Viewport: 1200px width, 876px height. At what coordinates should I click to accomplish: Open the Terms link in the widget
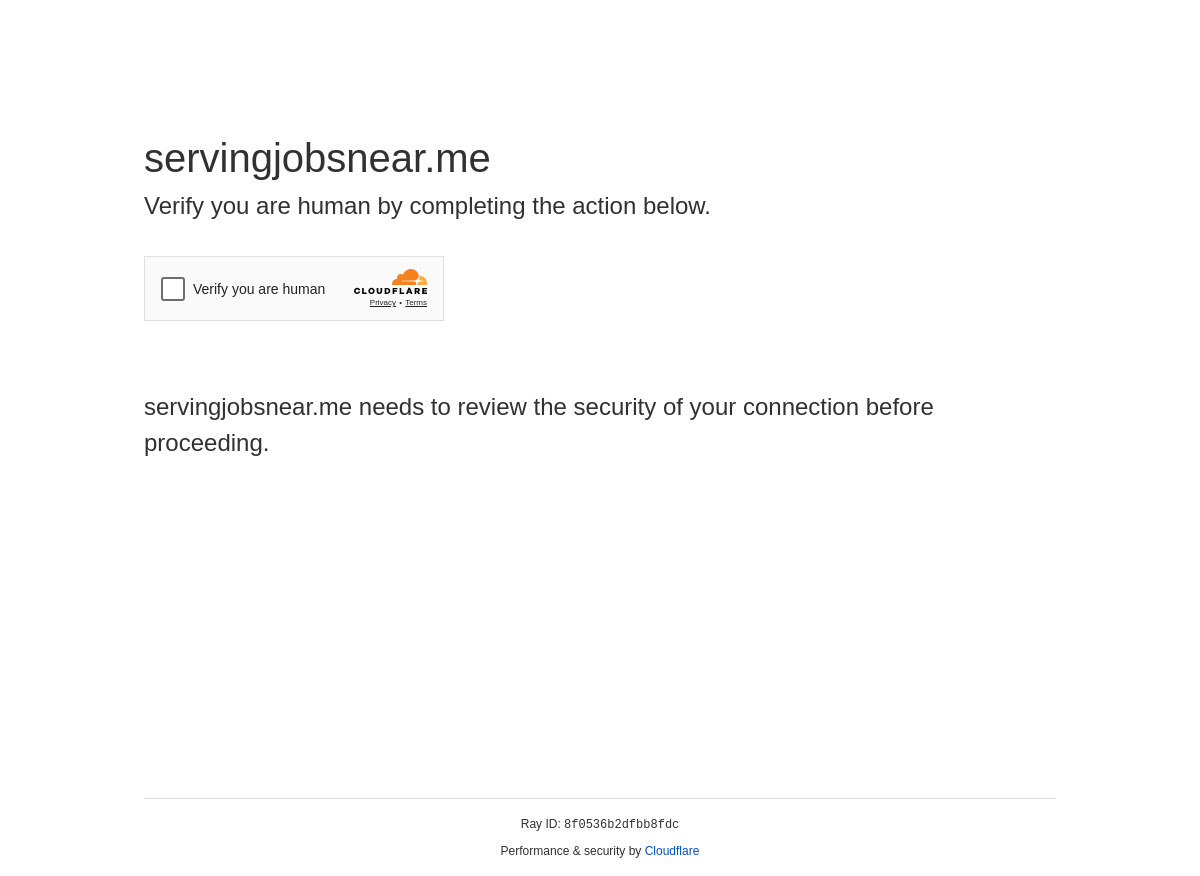point(416,303)
